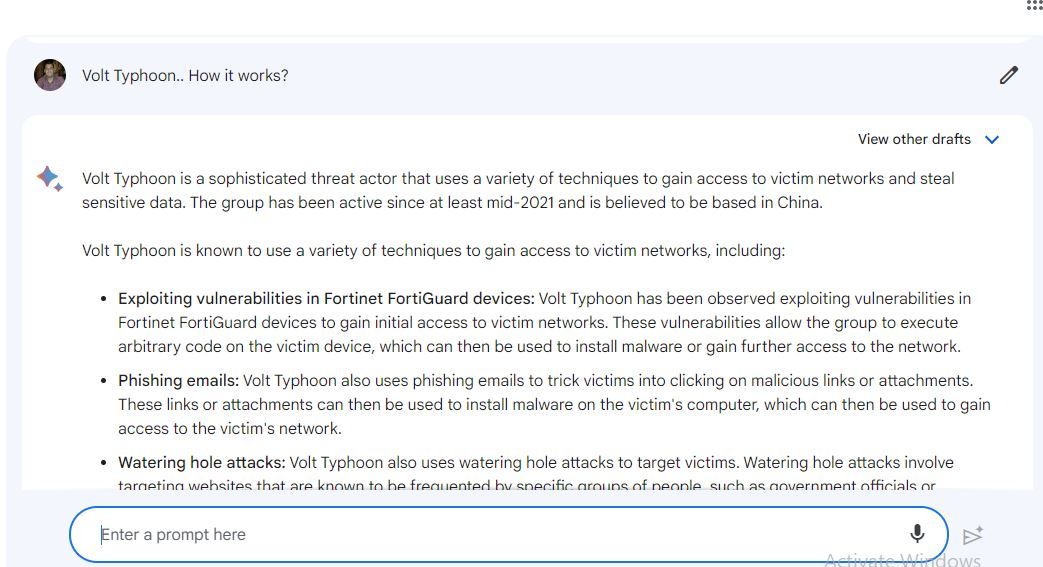The height and width of the screenshot is (567, 1043).
Task: Open the Google apps grid icon
Action: click(1034, 5)
